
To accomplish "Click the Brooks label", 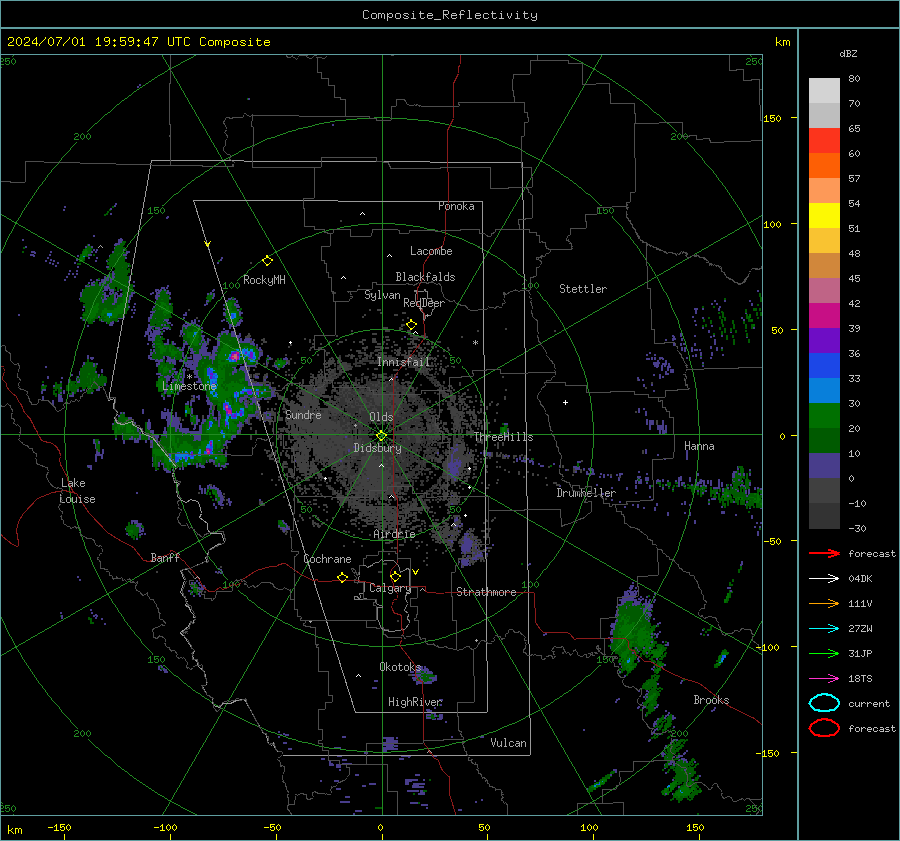I will point(711,700).
